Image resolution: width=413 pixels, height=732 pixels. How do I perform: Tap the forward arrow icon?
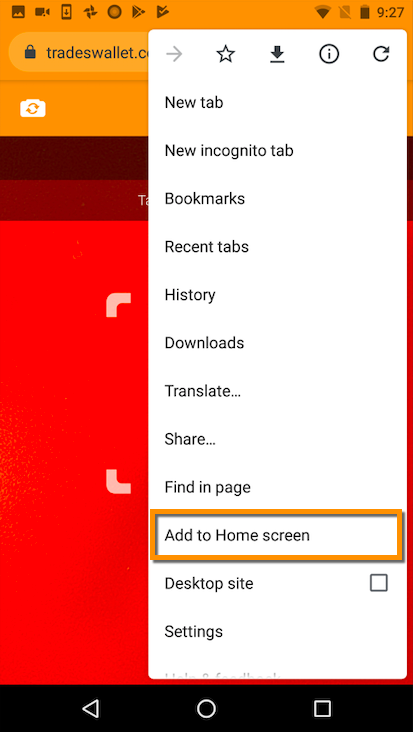(x=175, y=55)
